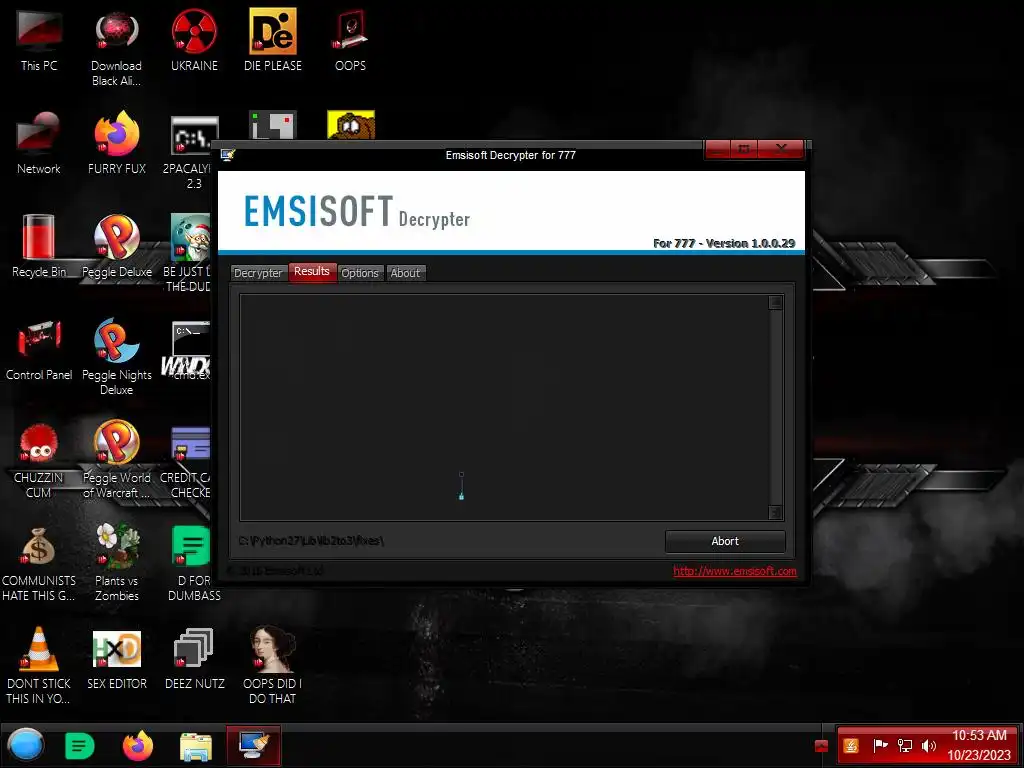
Task: Select the UKRAINE radiation desktop icon
Action: pyautogui.click(x=194, y=40)
